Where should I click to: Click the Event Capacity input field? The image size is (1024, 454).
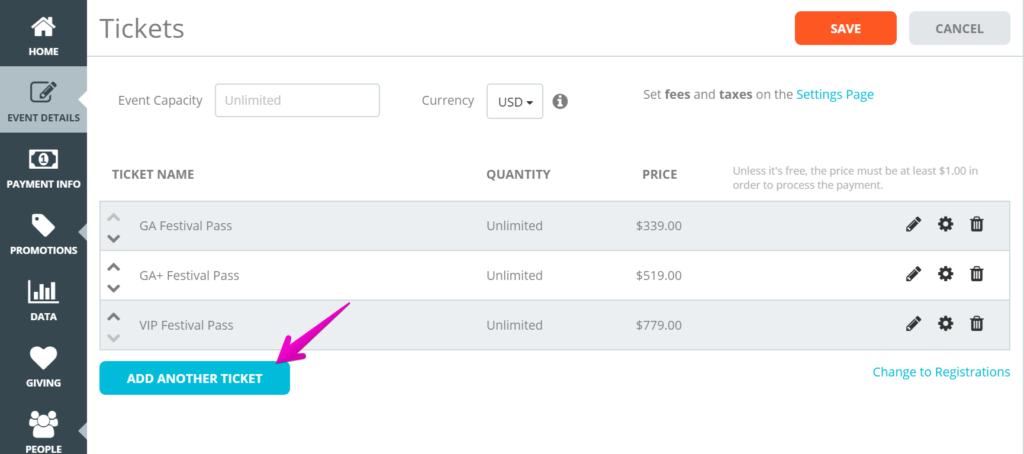click(297, 100)
